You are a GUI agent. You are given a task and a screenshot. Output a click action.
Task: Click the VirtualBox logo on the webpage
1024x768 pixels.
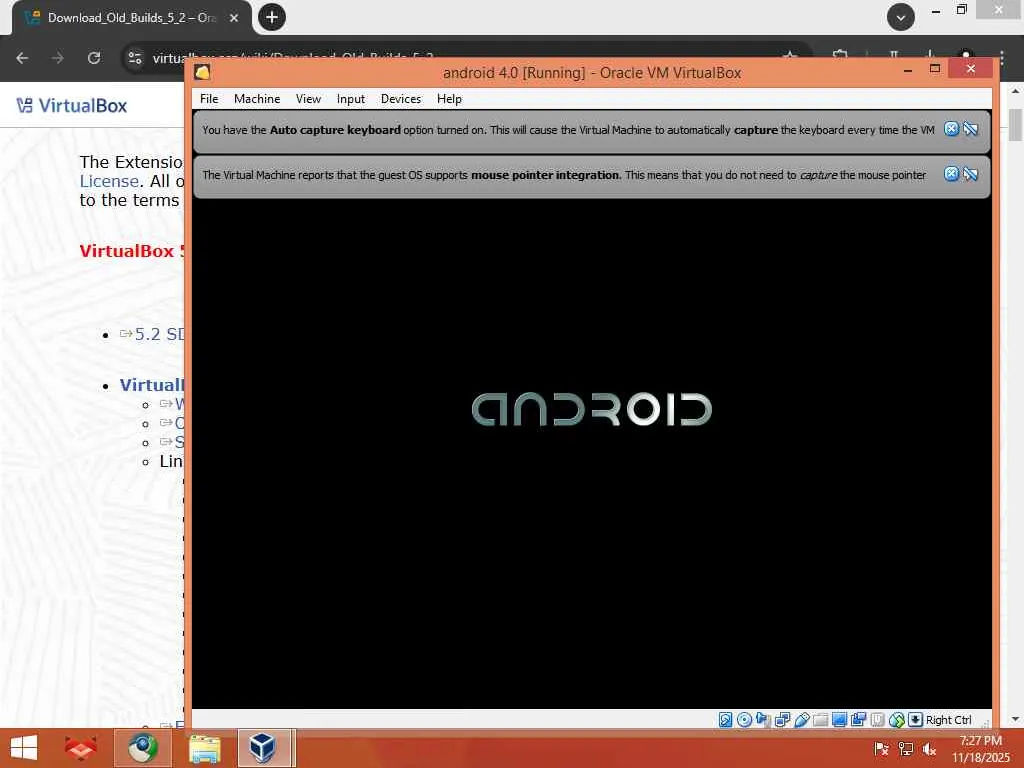tap(72, 105)
